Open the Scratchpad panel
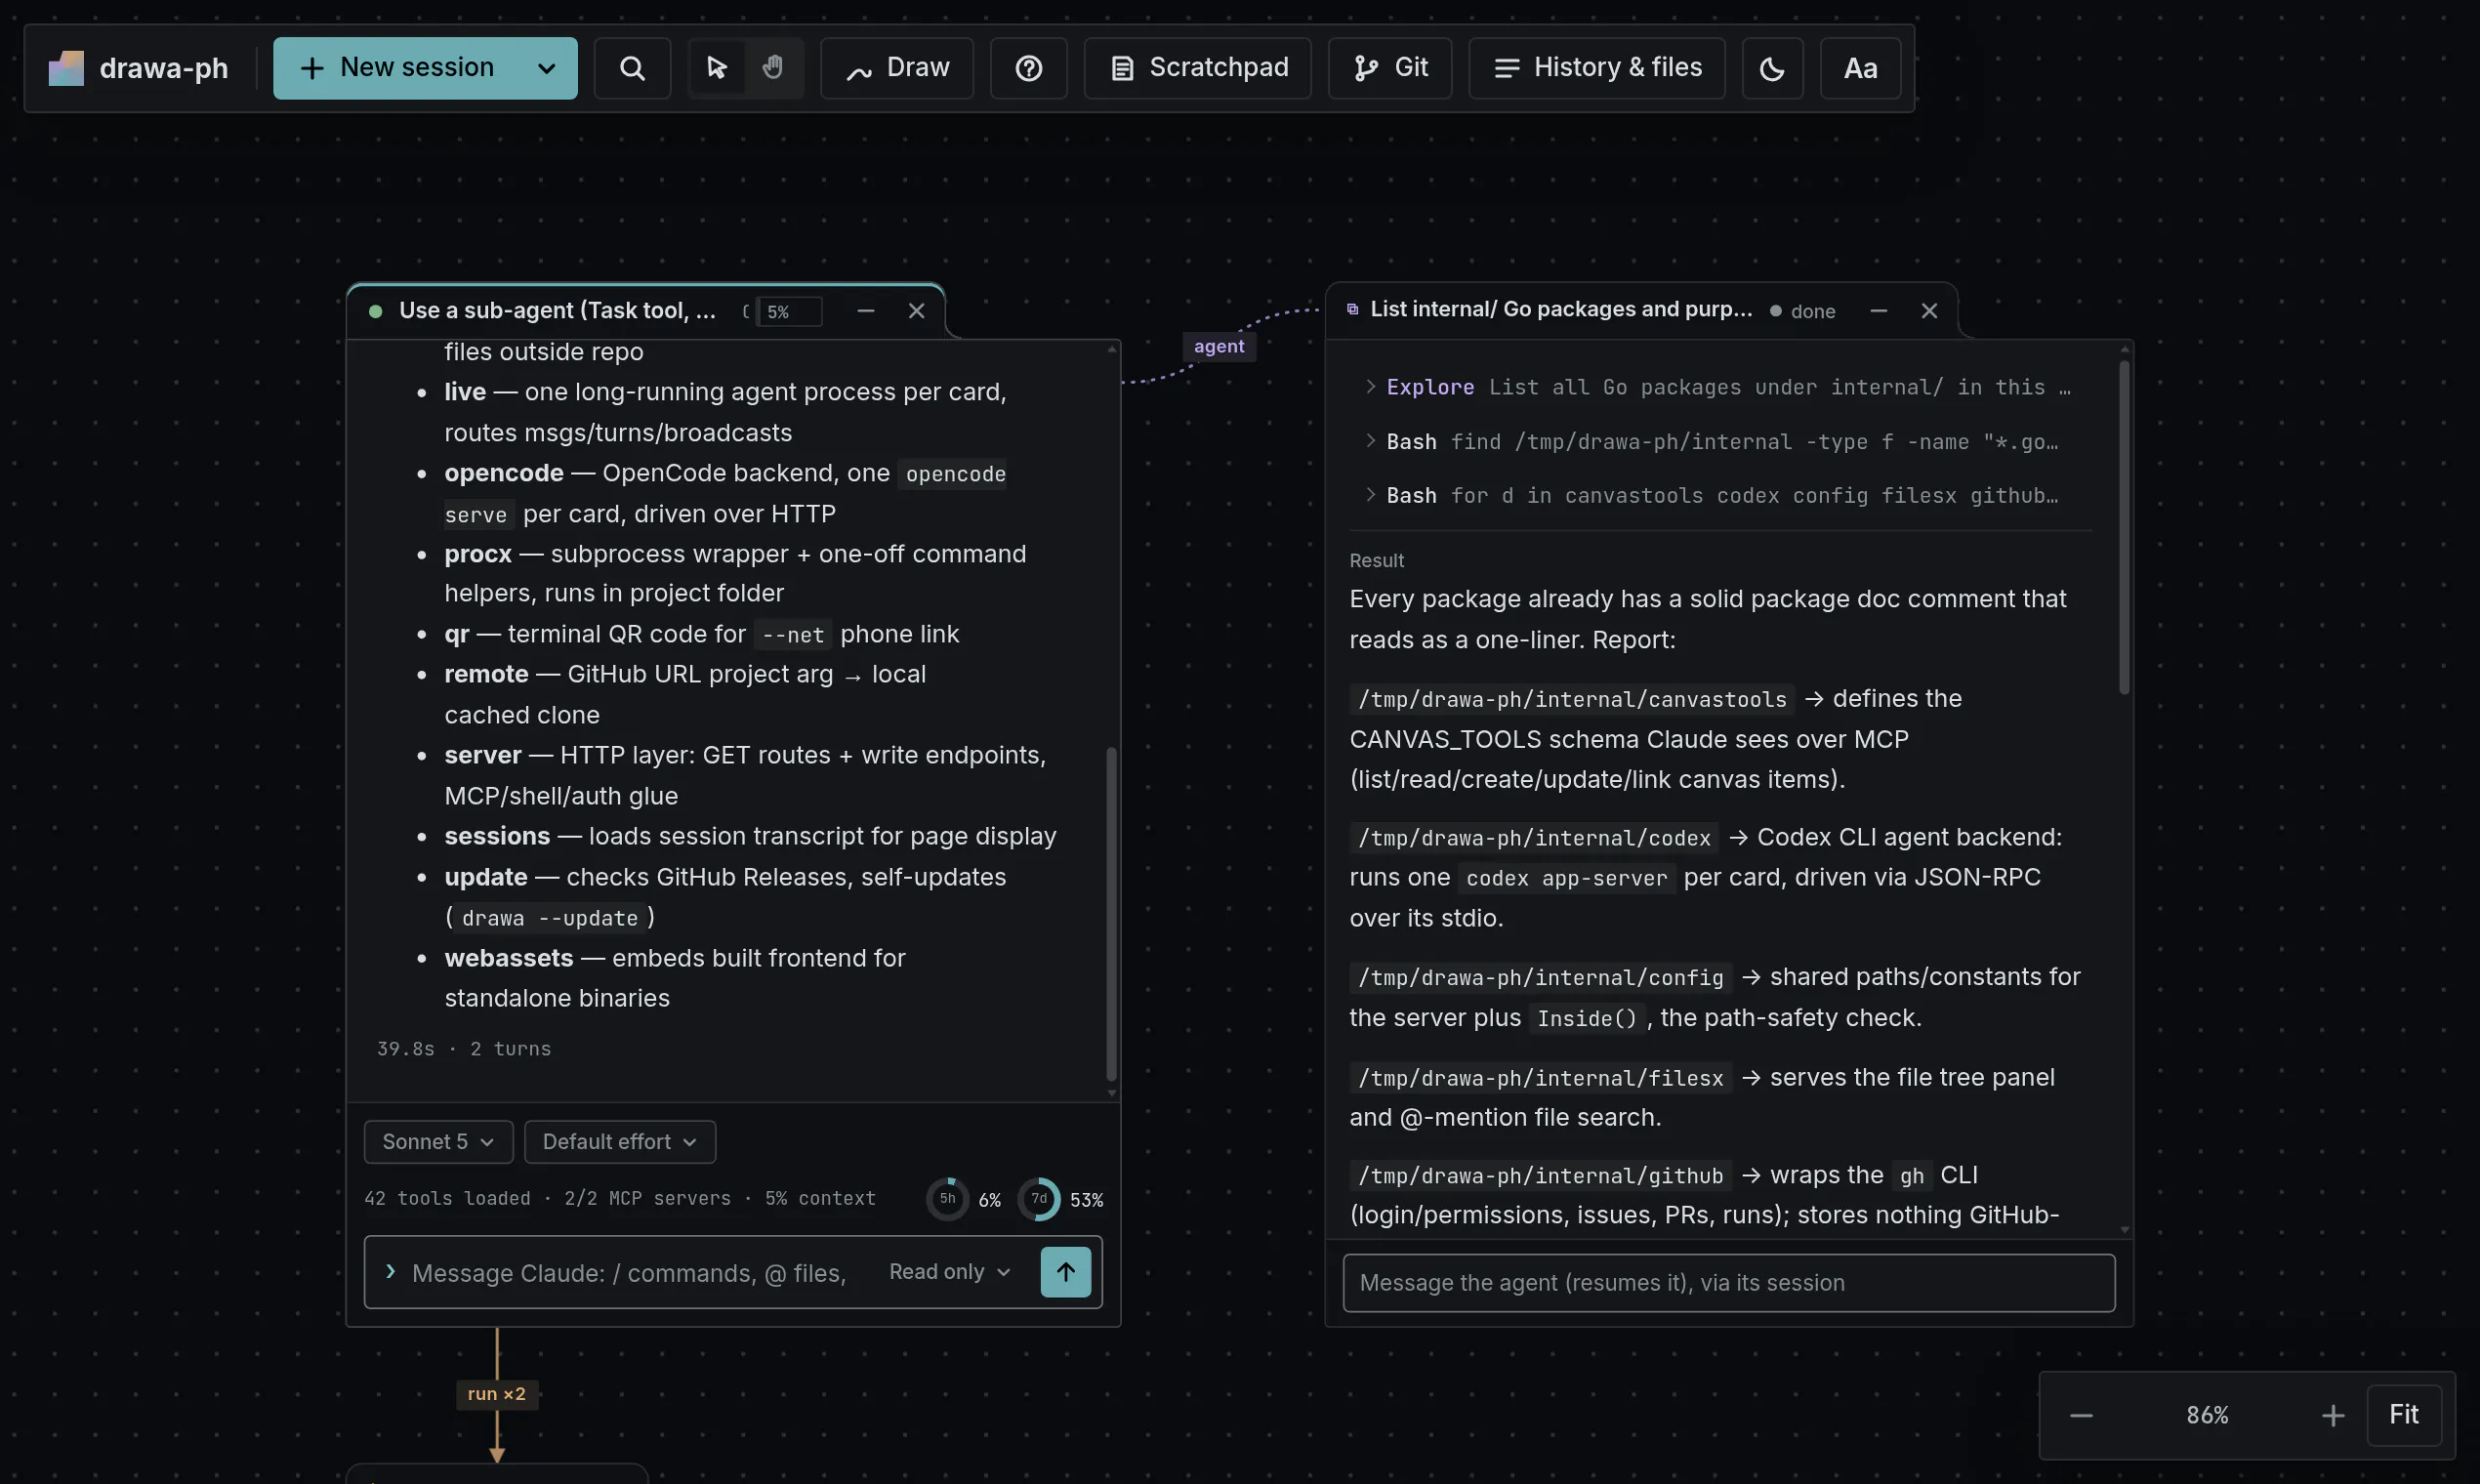This screenshot has height=1484, width=2480. click(x=1197, y=68)
